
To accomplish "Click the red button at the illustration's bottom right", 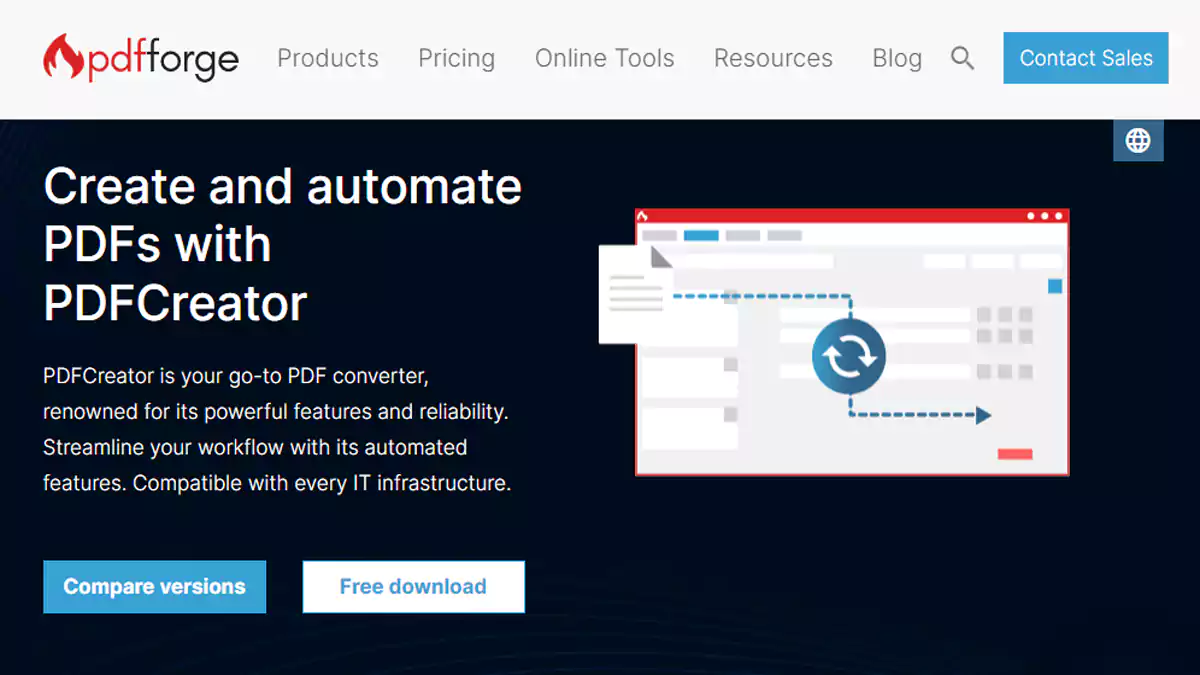I will 1013,452.
